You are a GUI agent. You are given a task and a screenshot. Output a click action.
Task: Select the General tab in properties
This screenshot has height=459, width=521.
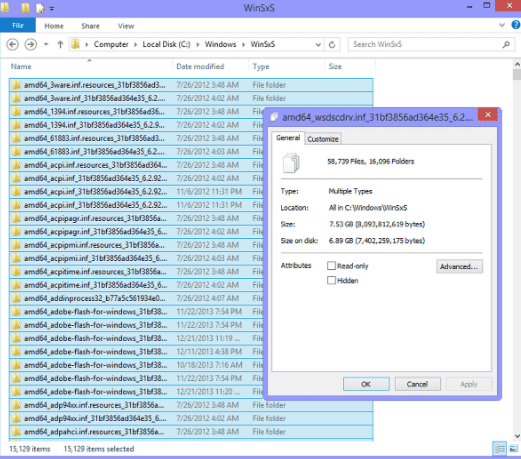click(288, 138)
